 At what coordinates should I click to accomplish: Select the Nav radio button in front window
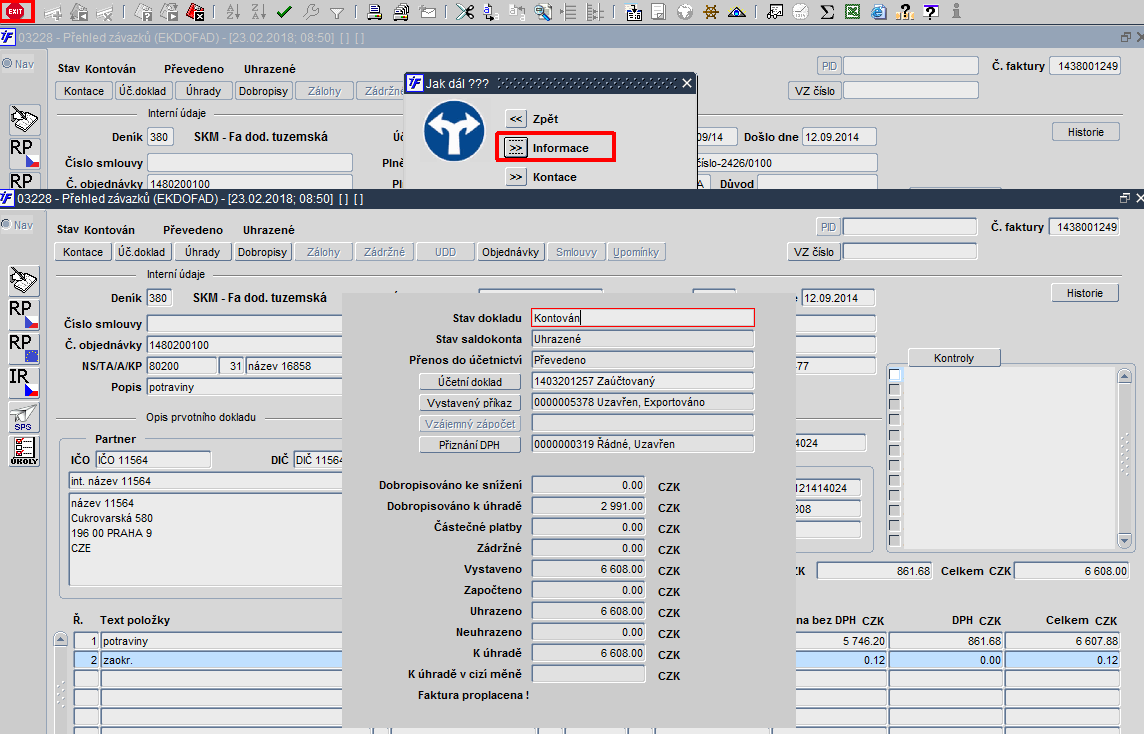[7, 225]
